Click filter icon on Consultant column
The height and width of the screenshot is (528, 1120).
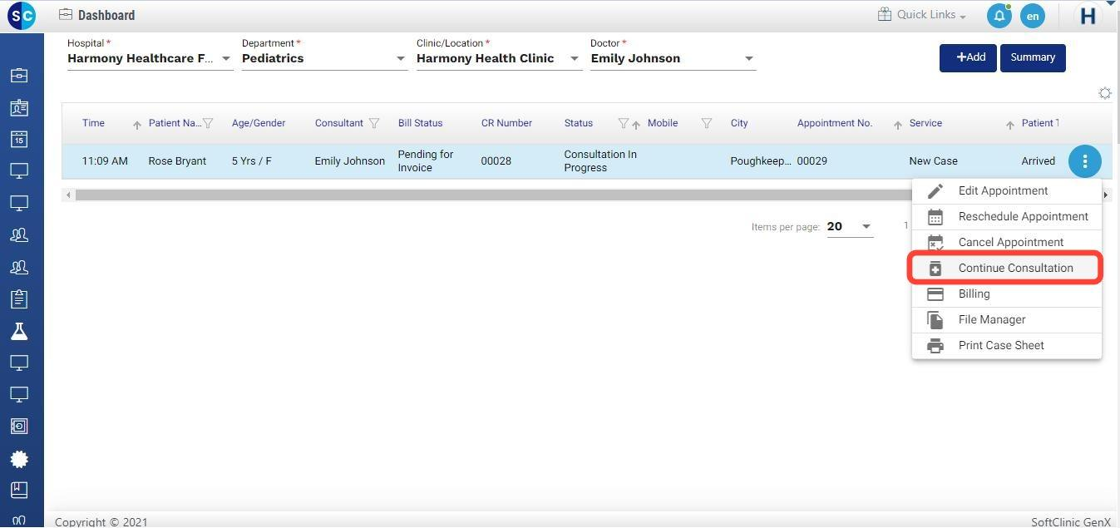pos(374,123)
